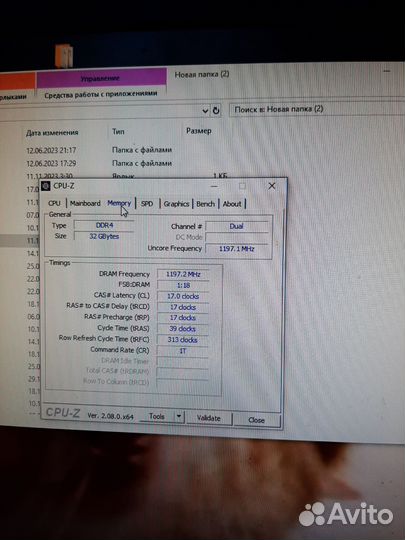
Task: Switch to the CPU tab
Action: click(54, 203)
